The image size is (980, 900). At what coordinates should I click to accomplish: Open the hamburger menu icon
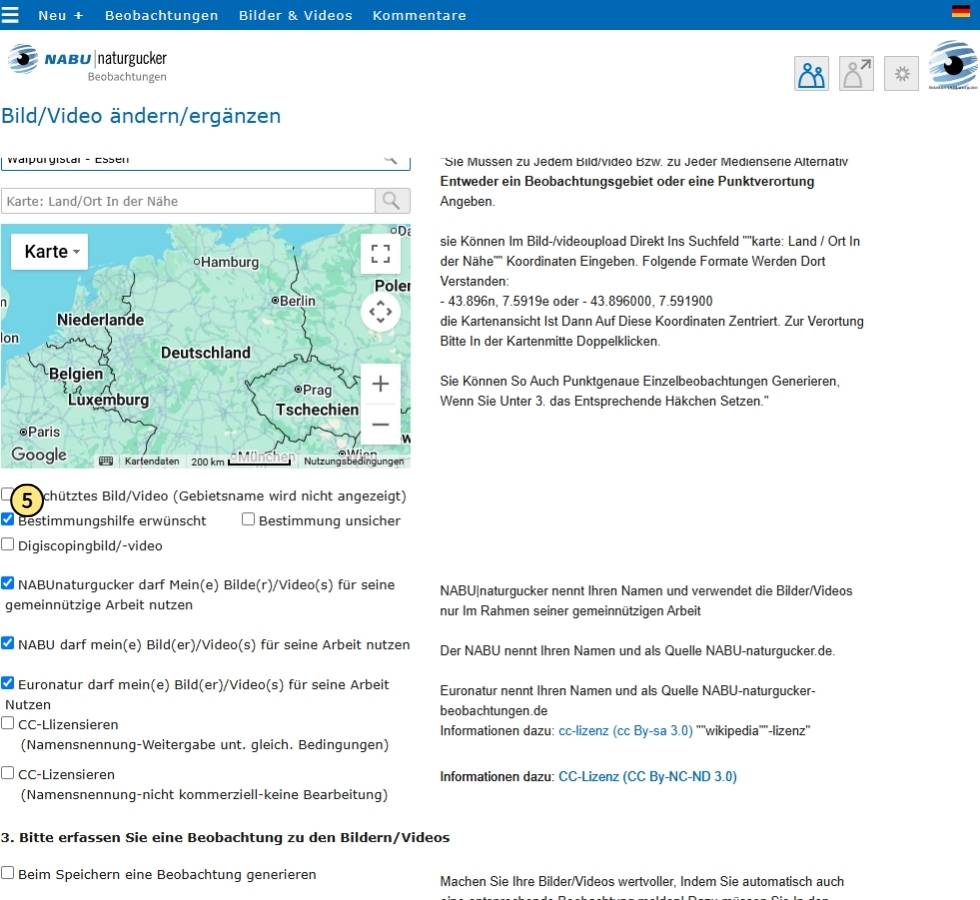click(9, 14)
